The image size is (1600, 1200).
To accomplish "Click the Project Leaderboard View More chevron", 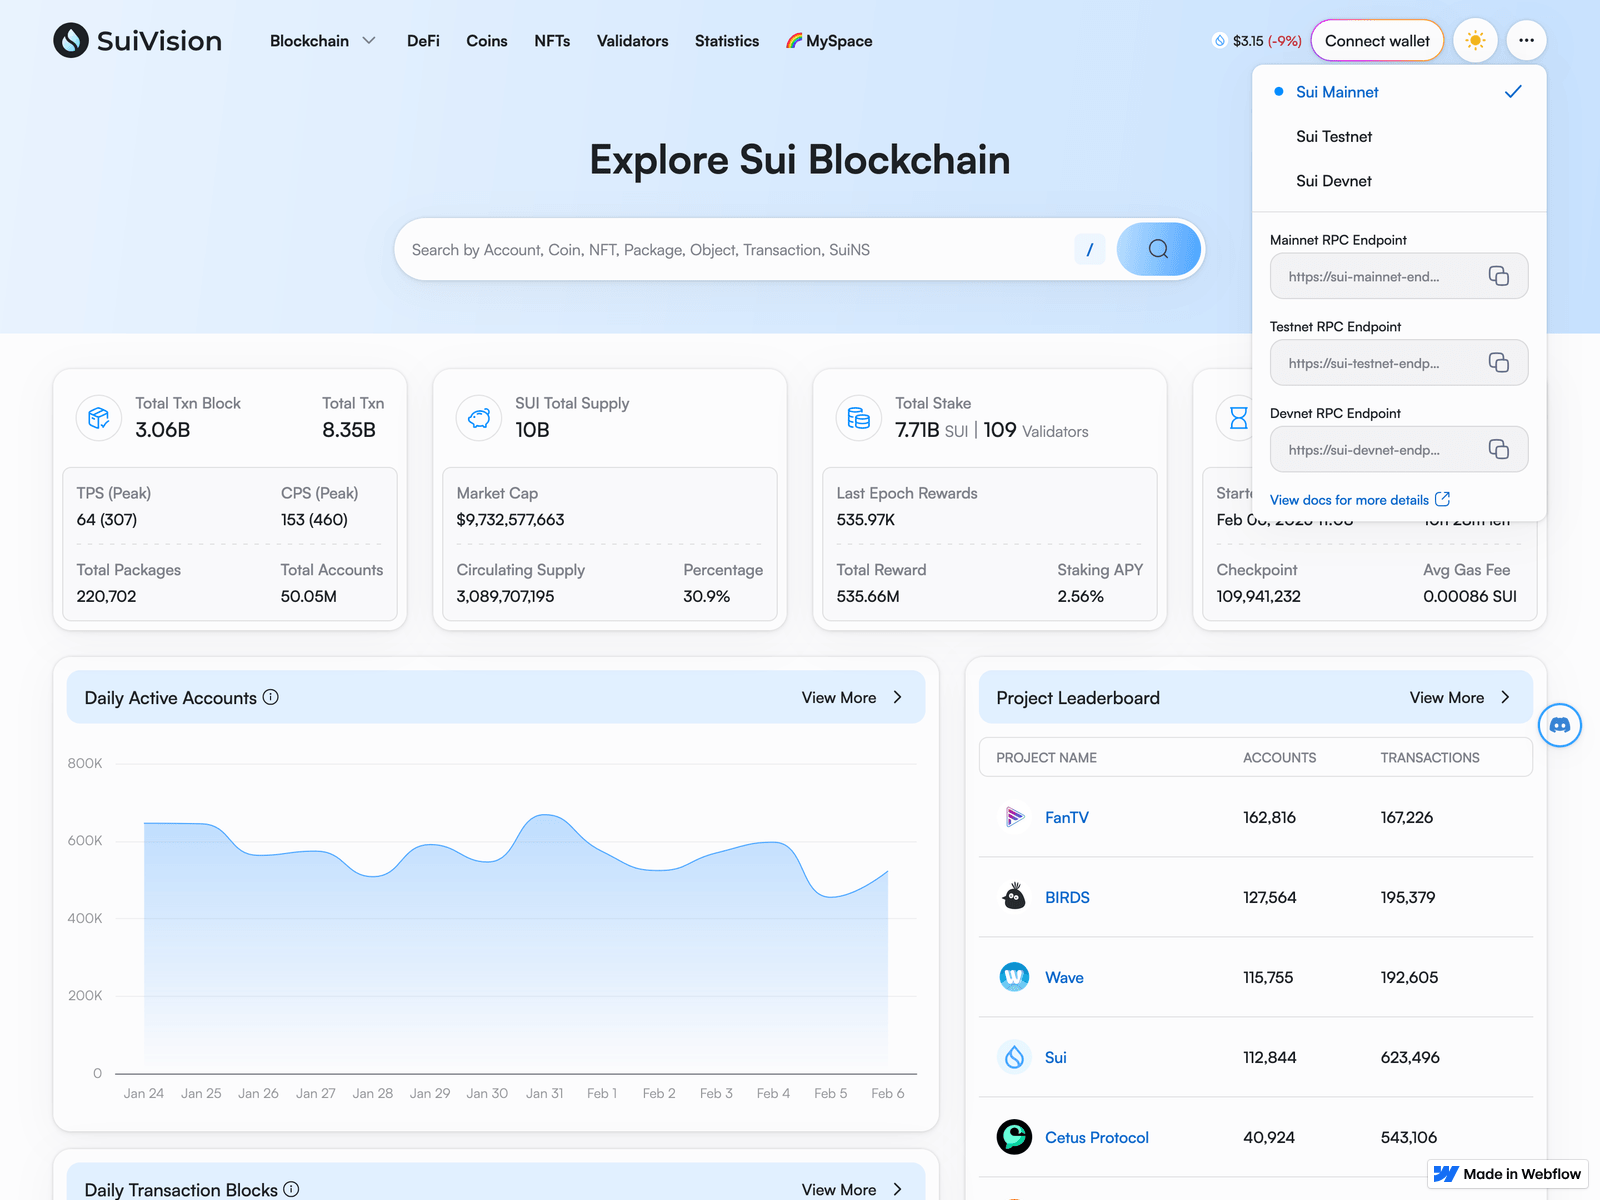I will [x=1505, y=697].
